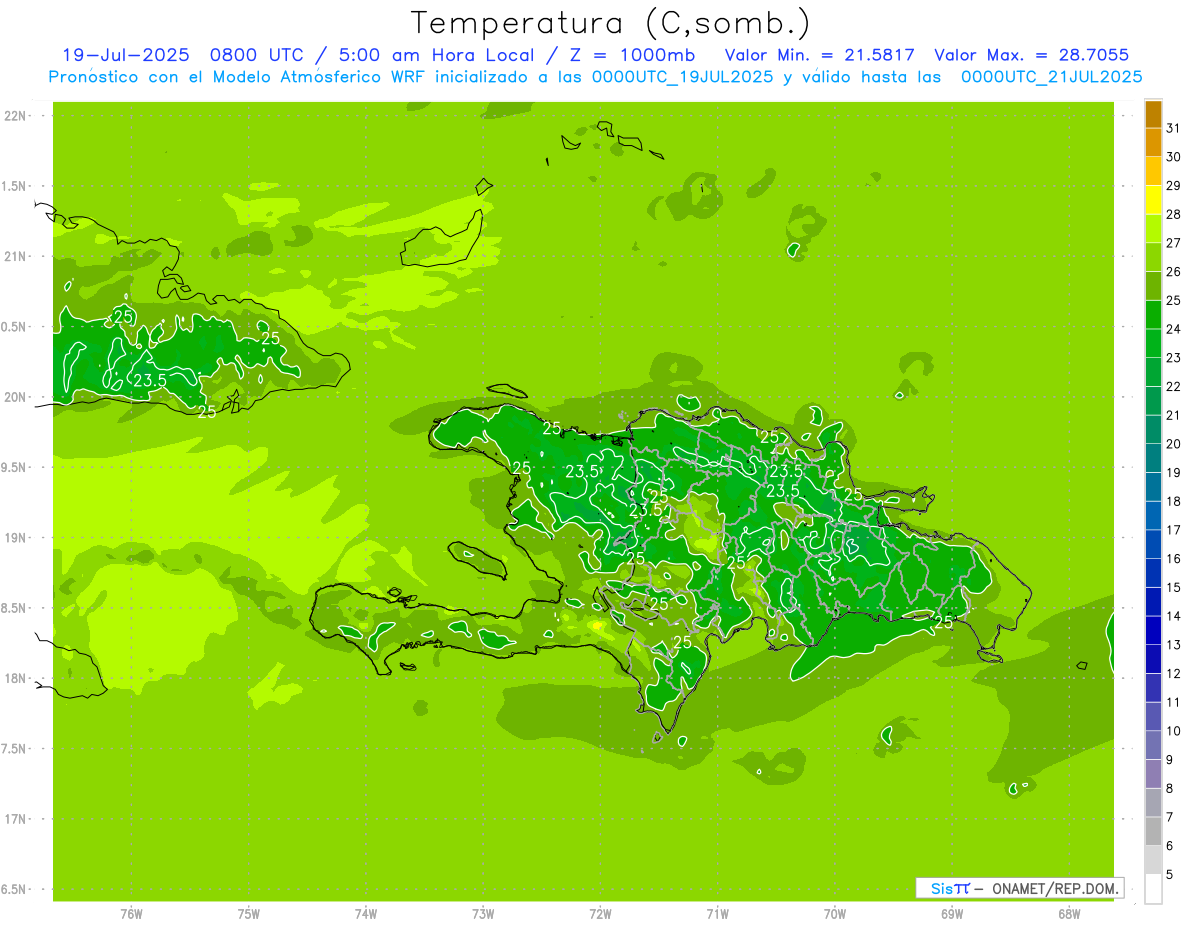This screenshot has width=1200, height=927.
Task: Click the '20N' latitude axis label
Action: tap(15, 397)
